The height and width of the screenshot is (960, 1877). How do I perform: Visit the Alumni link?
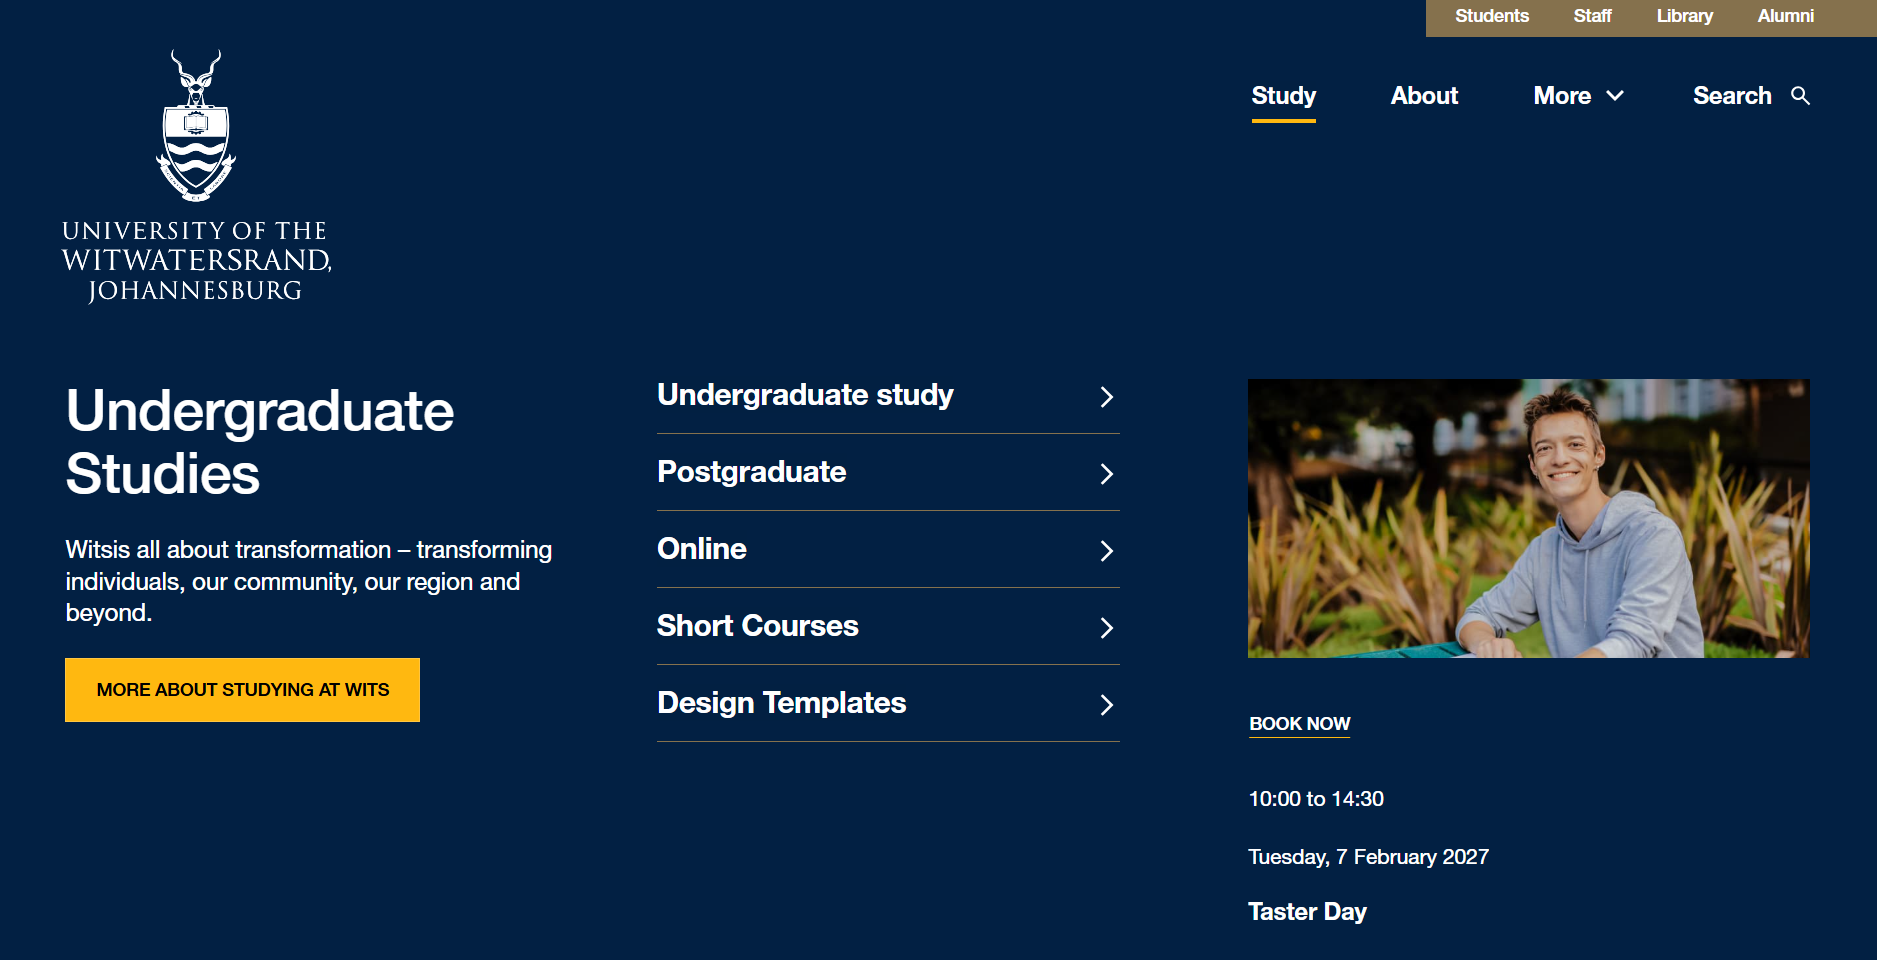click(1785, 16)
